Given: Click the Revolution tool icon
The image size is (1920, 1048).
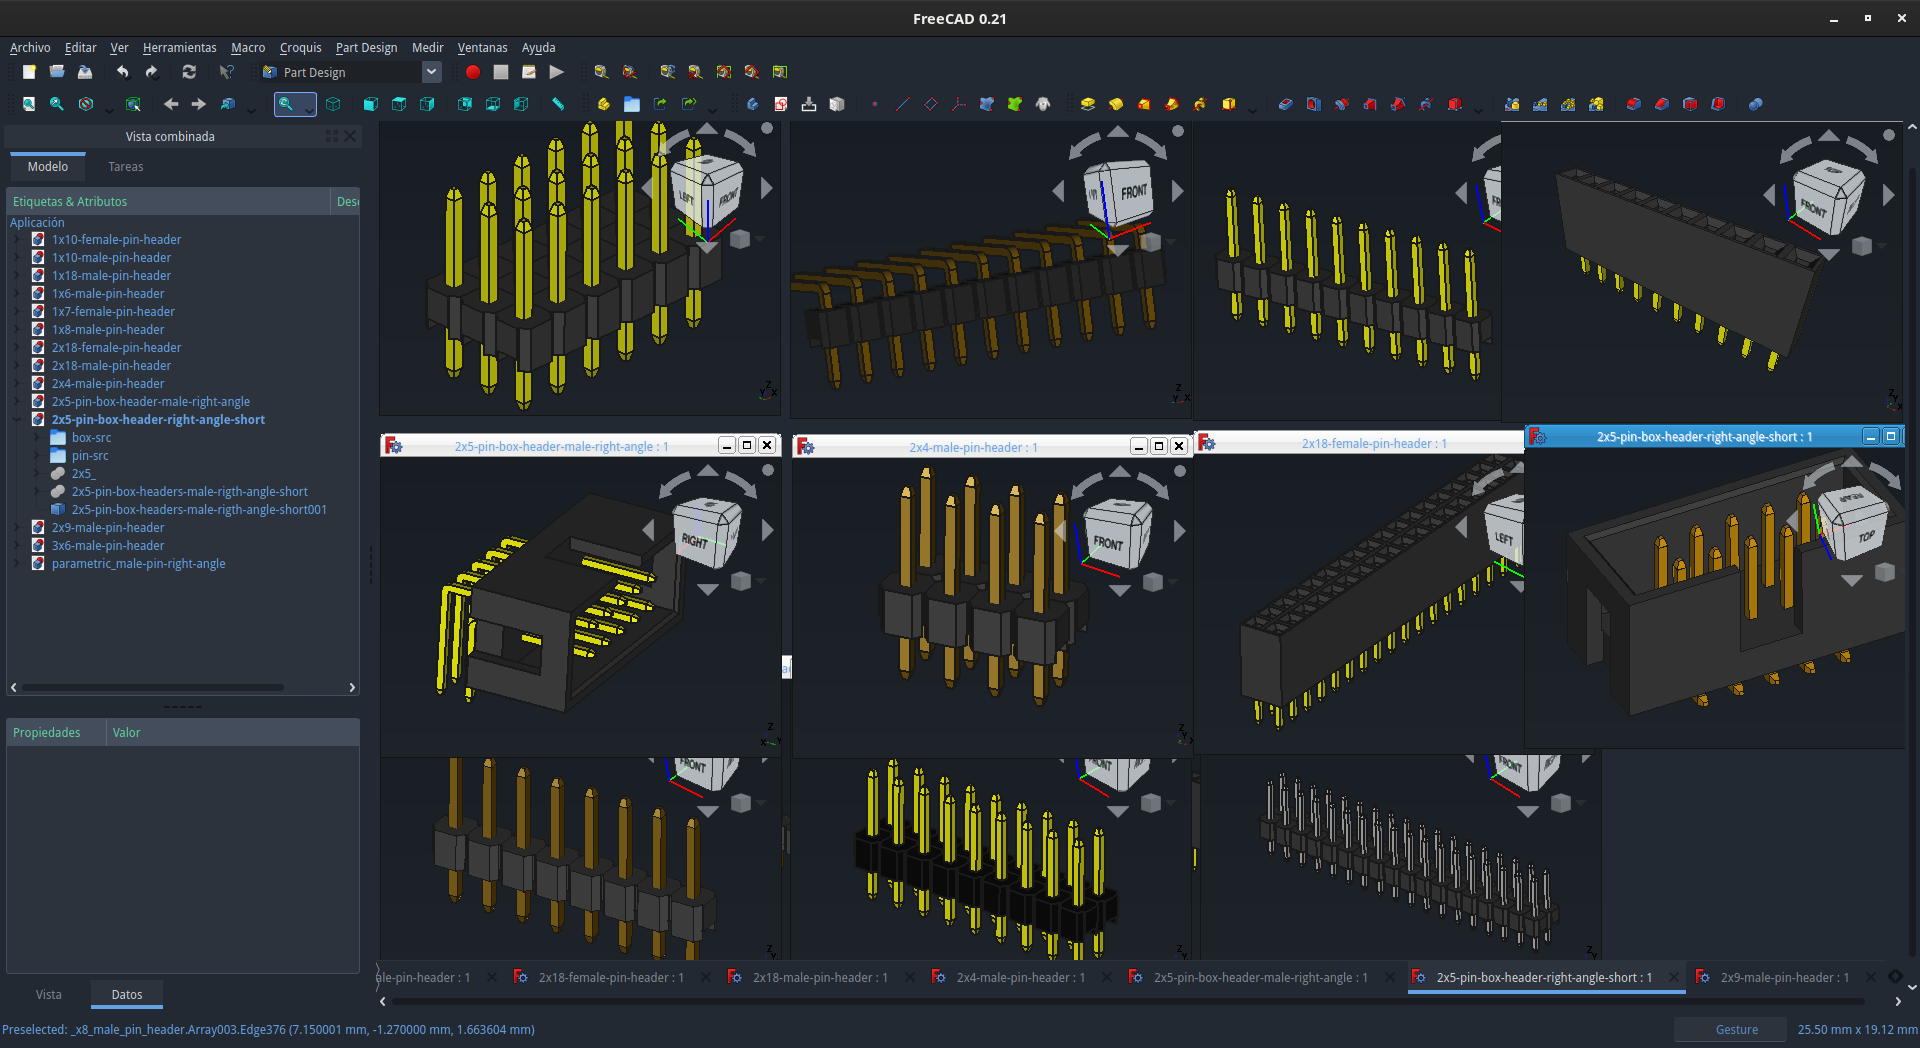Looking at the screenshot, I should [x=1116, y=104].
